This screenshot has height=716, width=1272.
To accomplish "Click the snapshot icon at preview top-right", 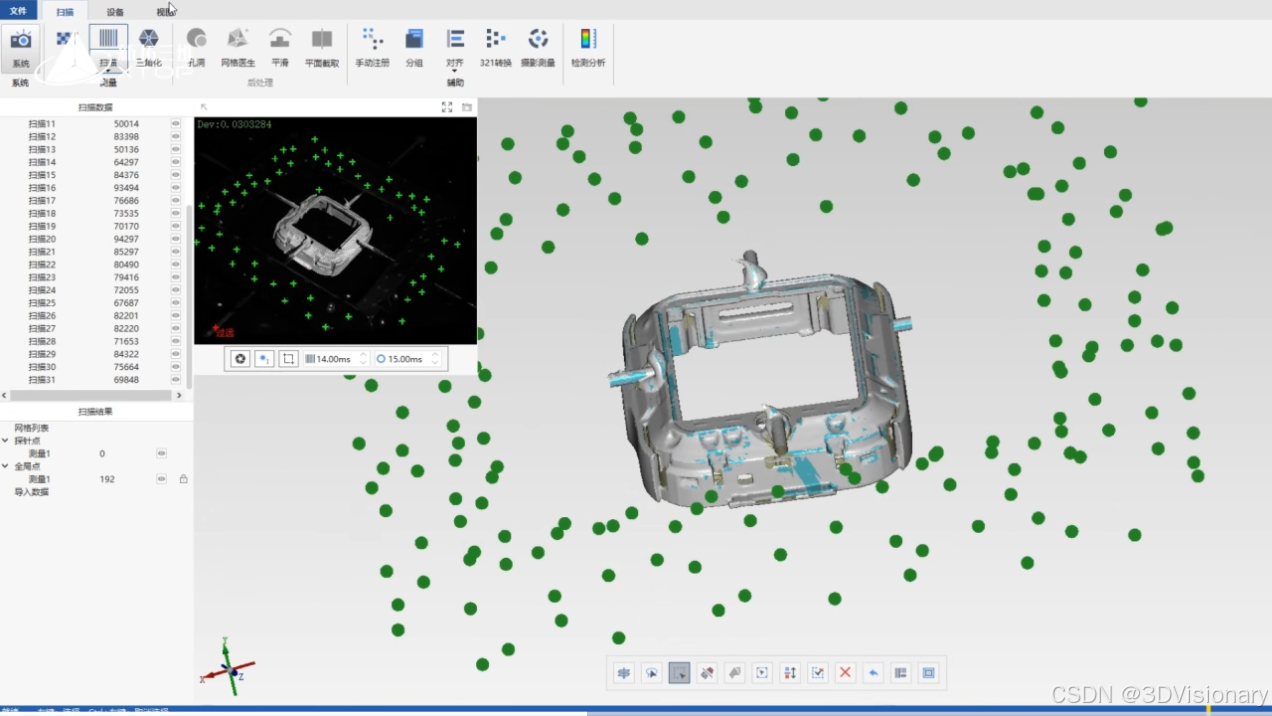I will point(466,107).
